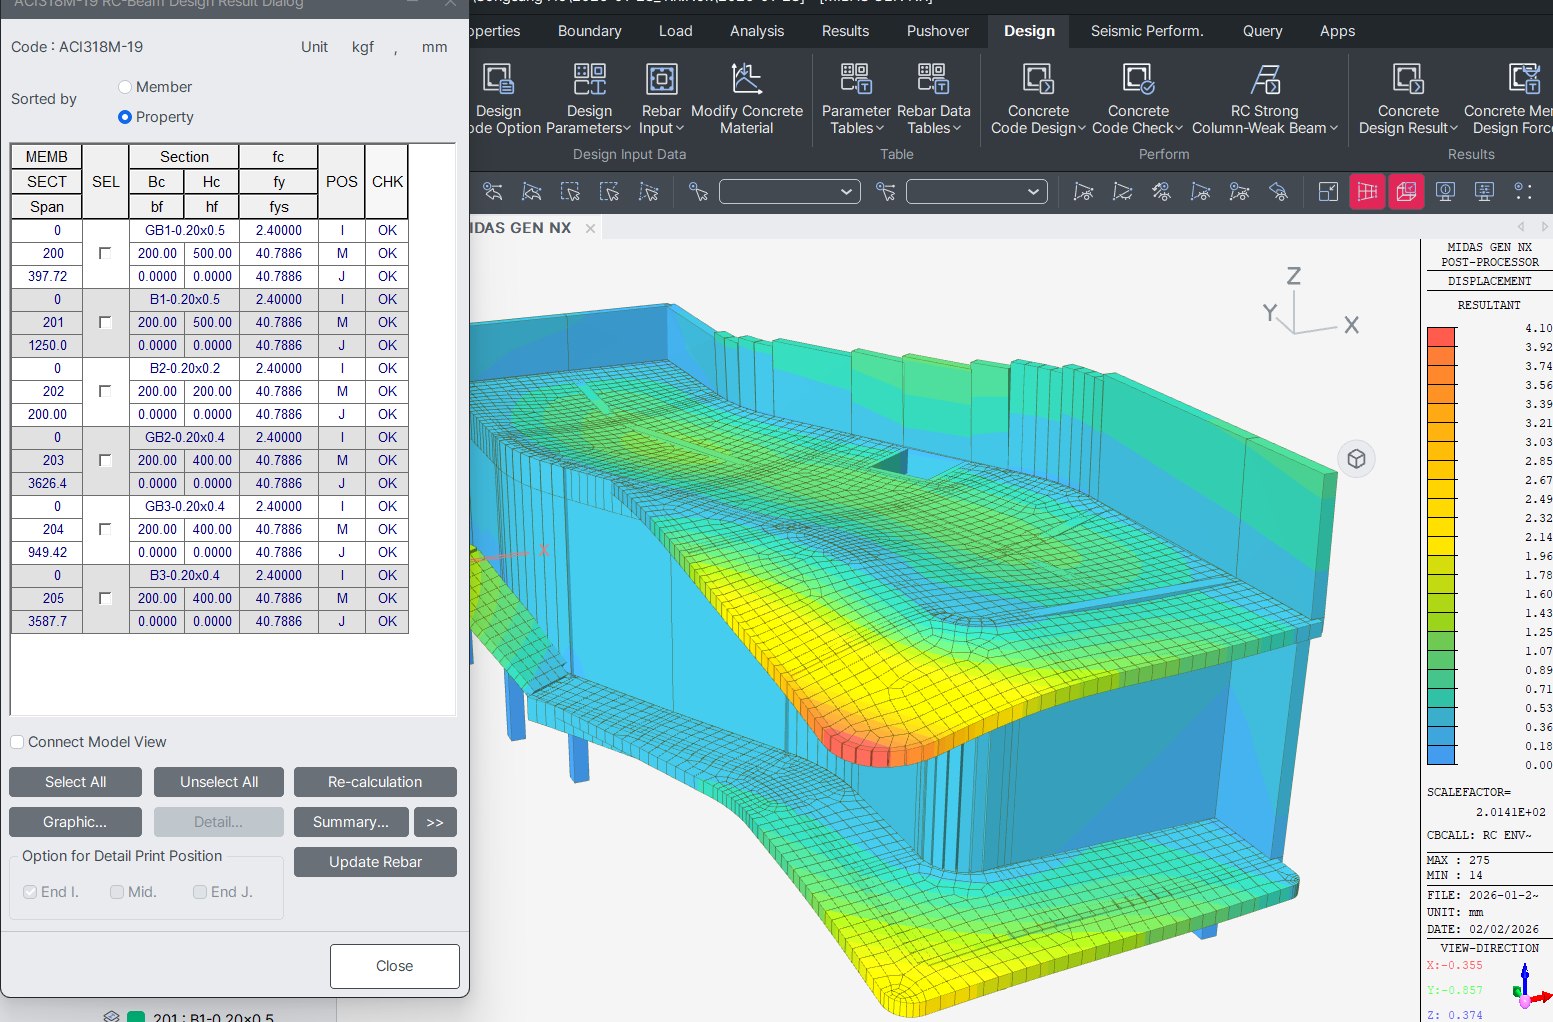The width and height of the screenshot is (1553, 1022).
Task: Click red 4.10 swatch in displacement legend
Action: (1441, 337)
